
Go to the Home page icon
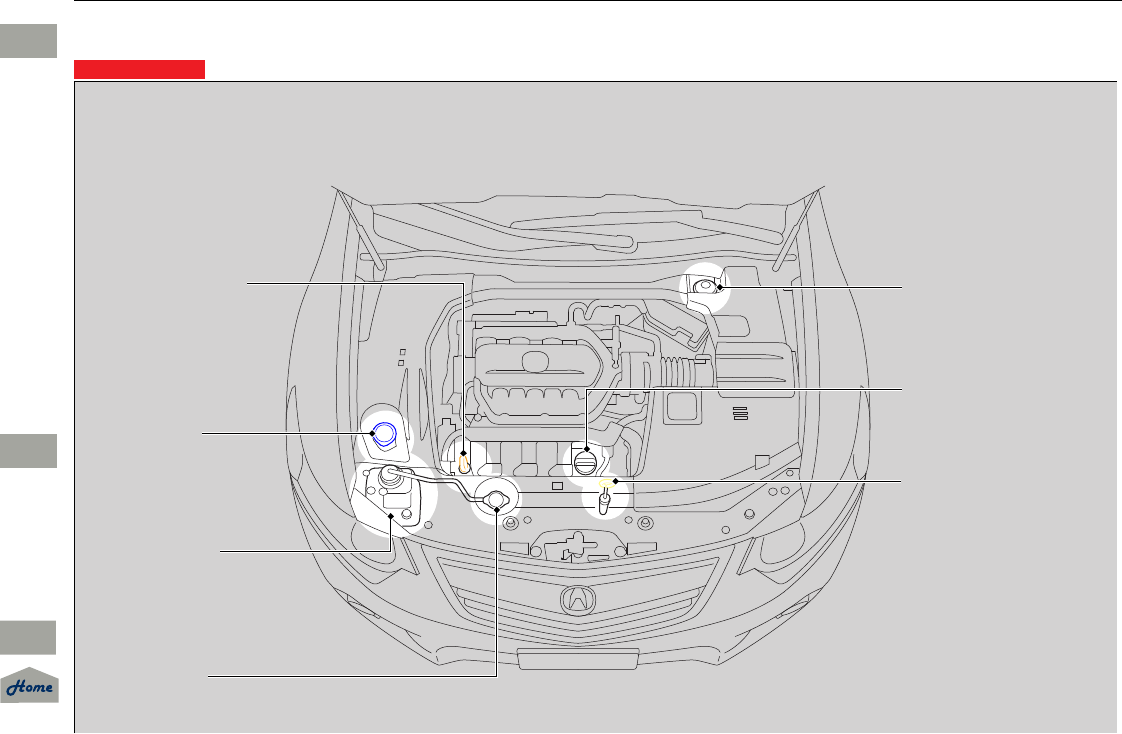pos(29,685)
